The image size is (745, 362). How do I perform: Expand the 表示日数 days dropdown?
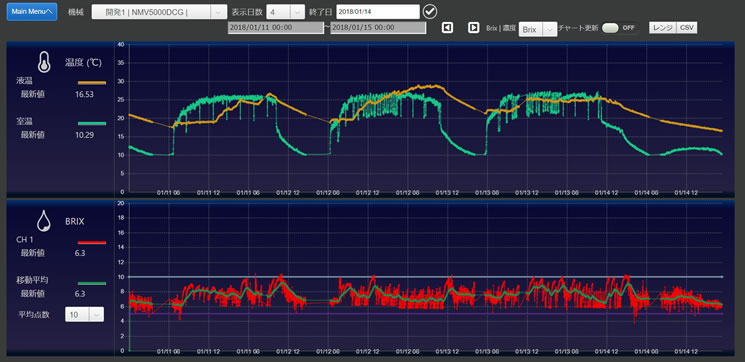(285, 12)
